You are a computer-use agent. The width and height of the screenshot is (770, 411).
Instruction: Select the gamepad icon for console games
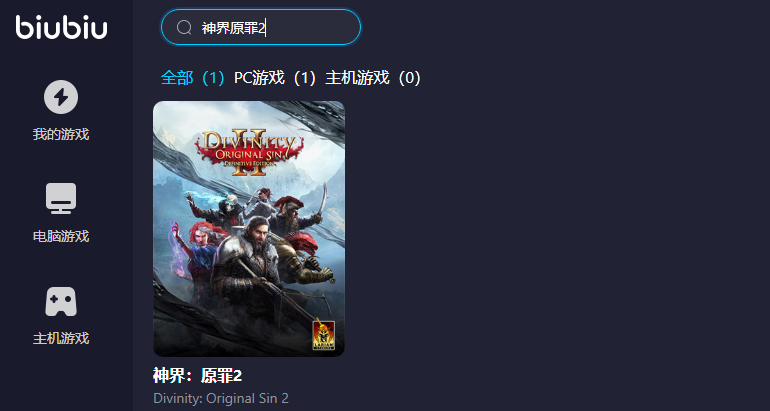(61, 301)
